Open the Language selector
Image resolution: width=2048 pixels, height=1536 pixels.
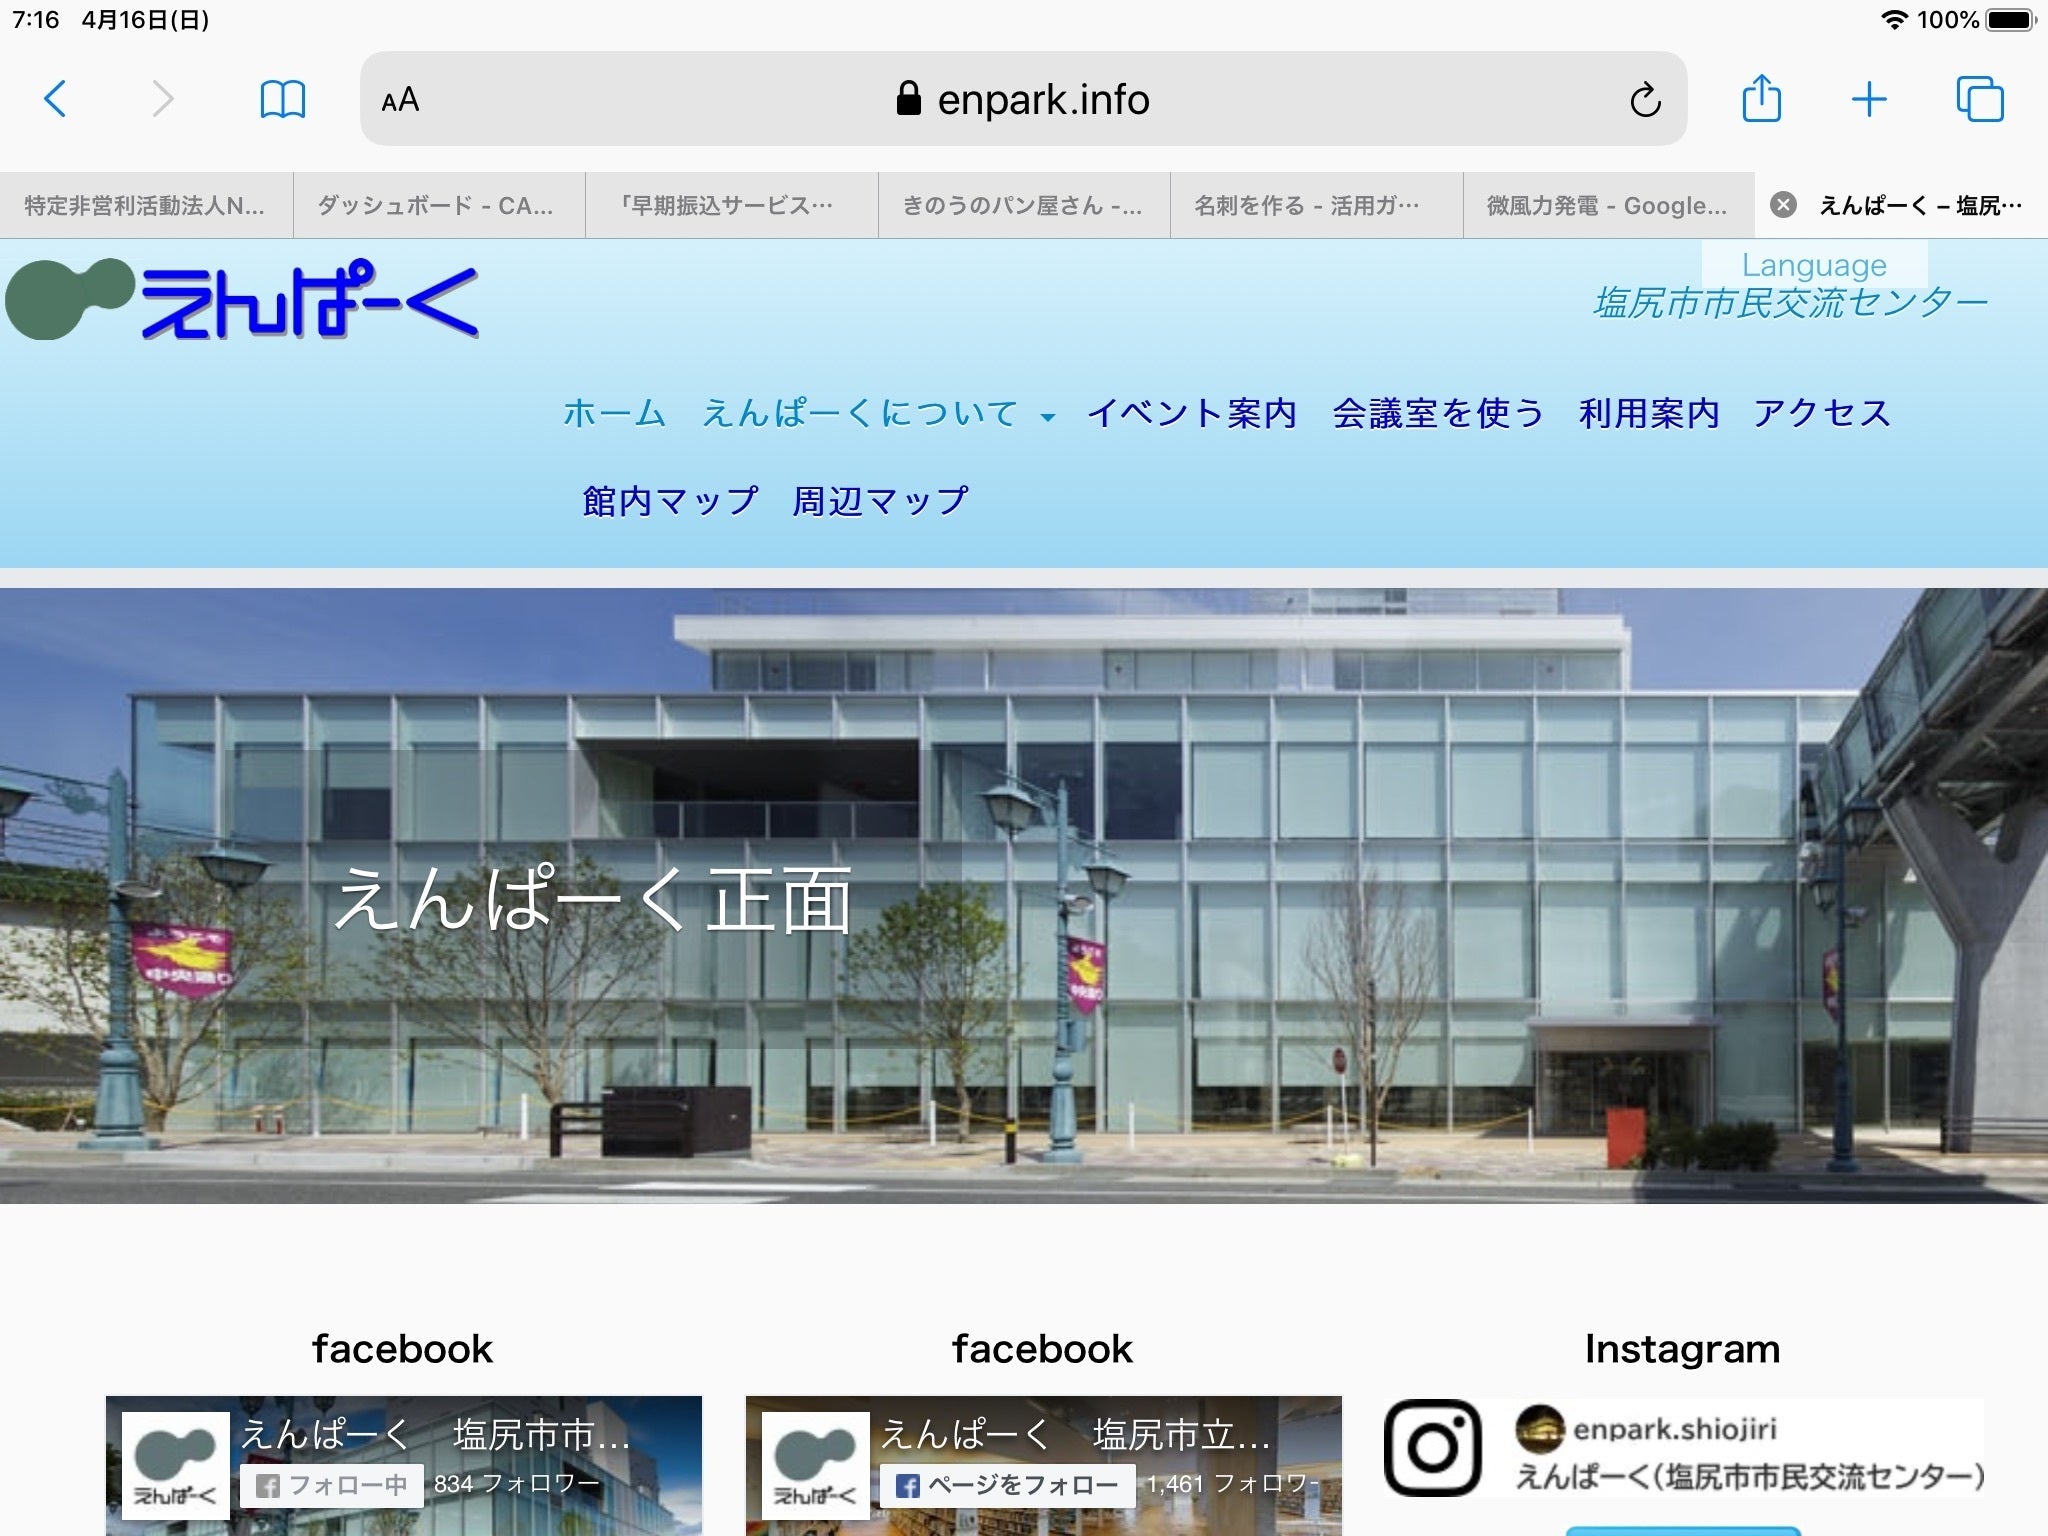point(1814,265)
